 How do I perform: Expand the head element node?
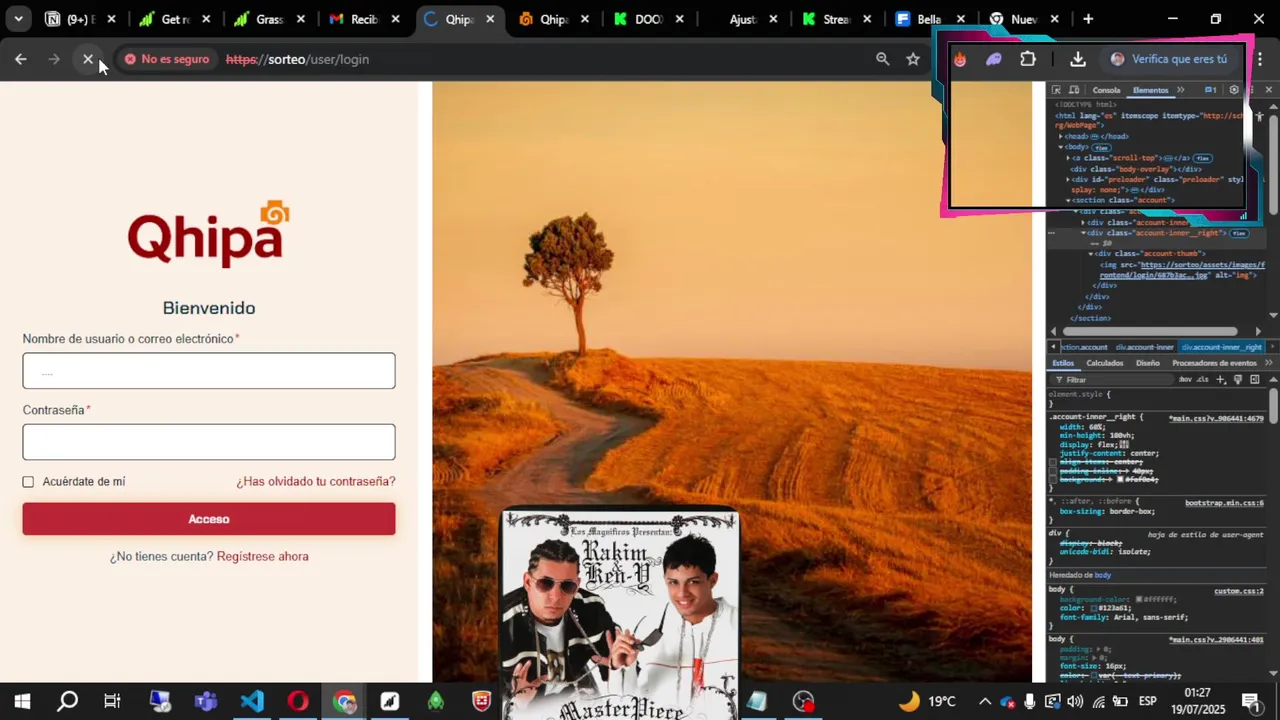tap(1060, 136)
